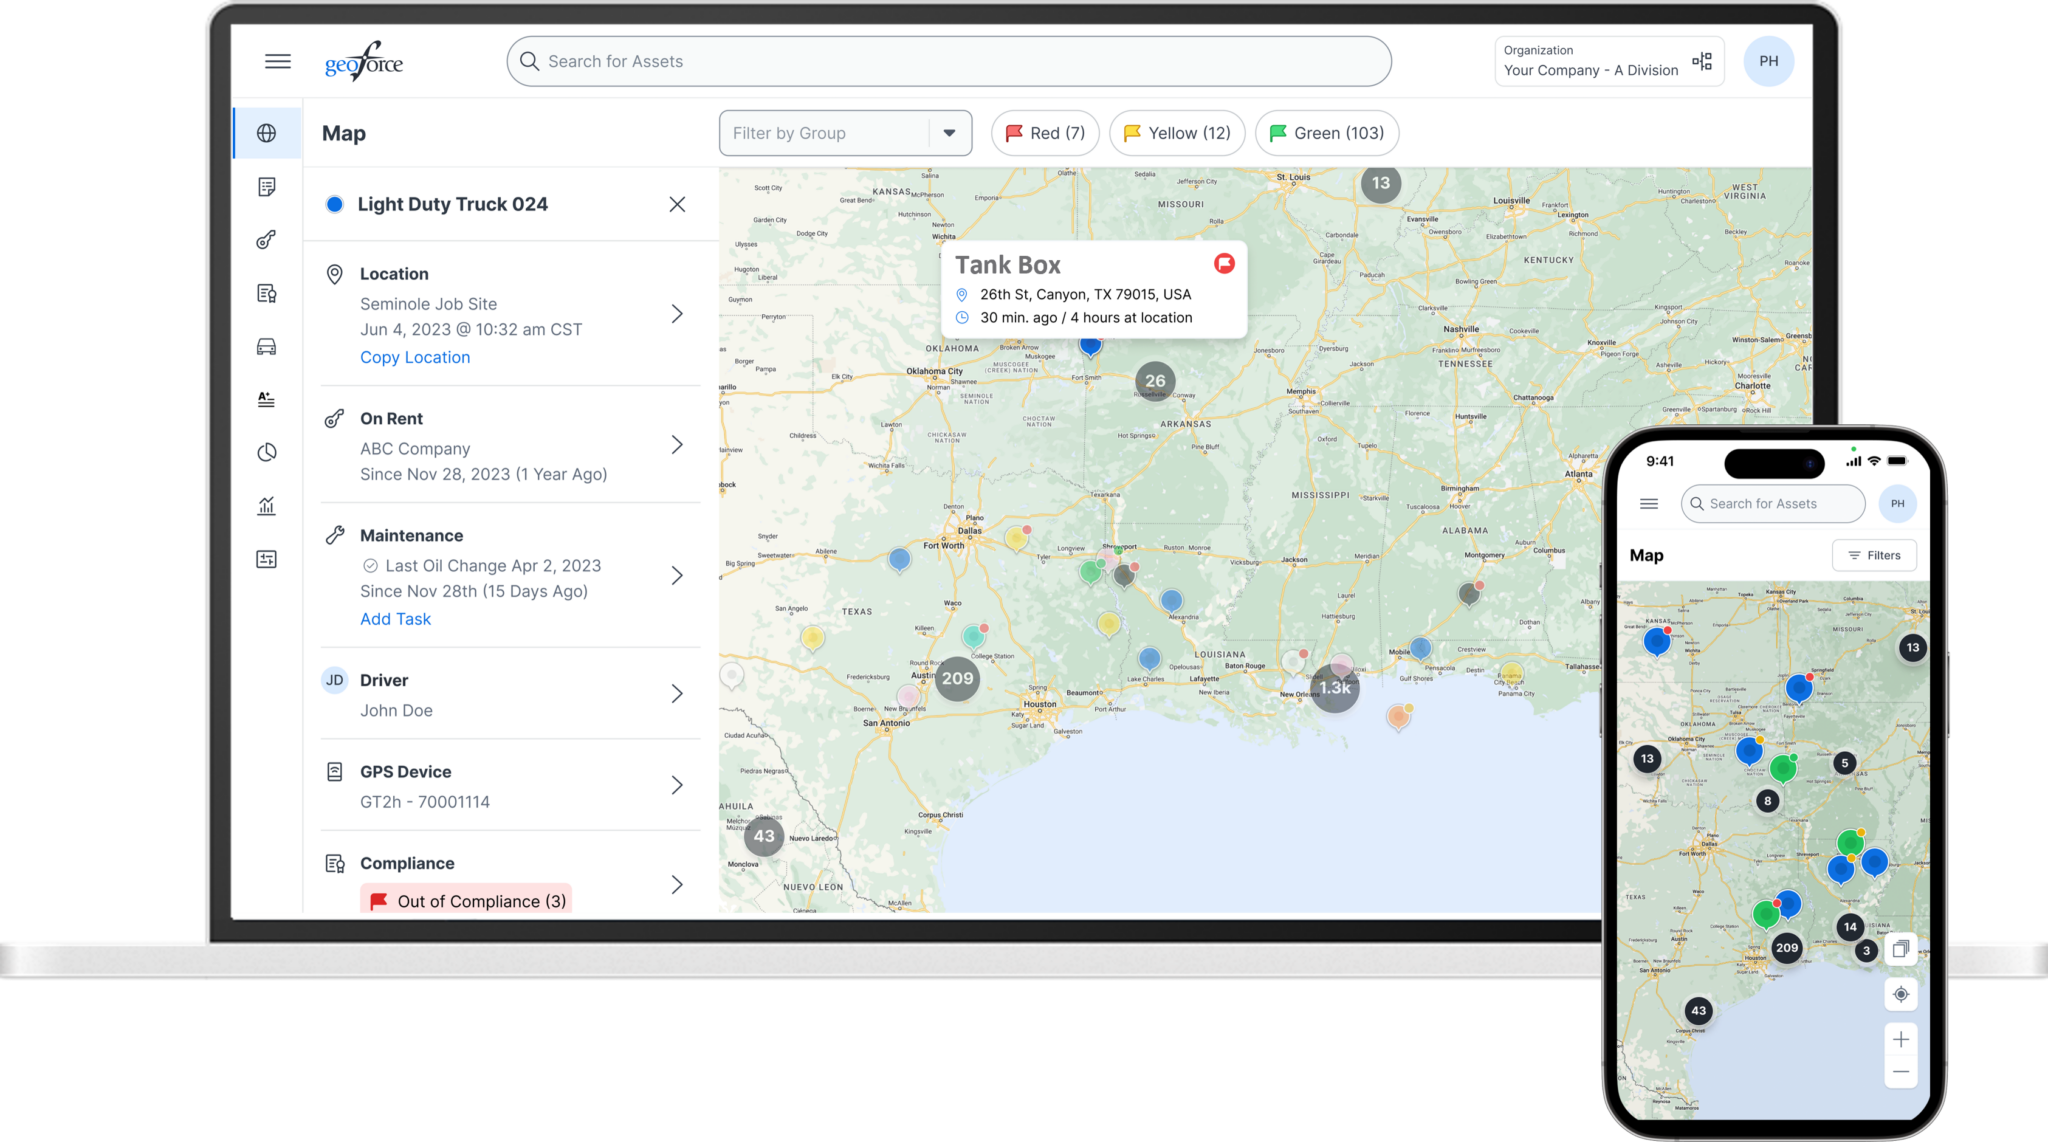Tap the zoom in control on the phone map

point(1901,1038)
